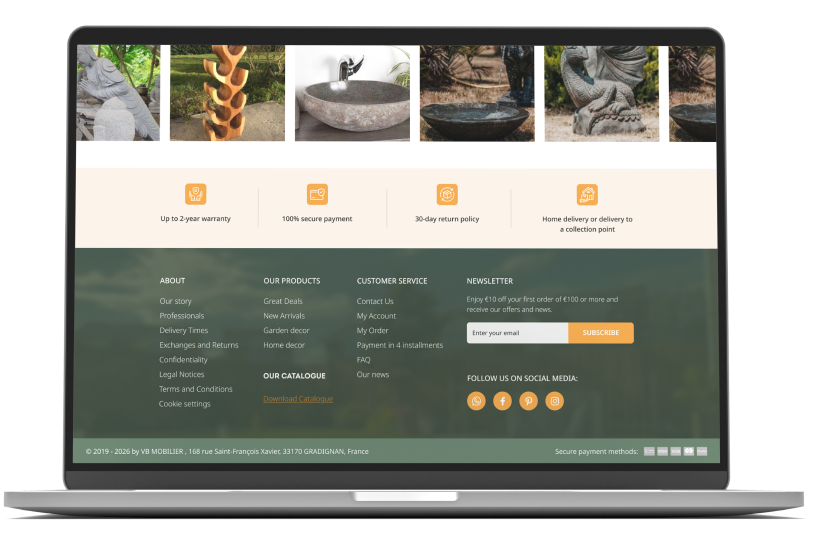Open the Home decor link

(x=284, y=345)
